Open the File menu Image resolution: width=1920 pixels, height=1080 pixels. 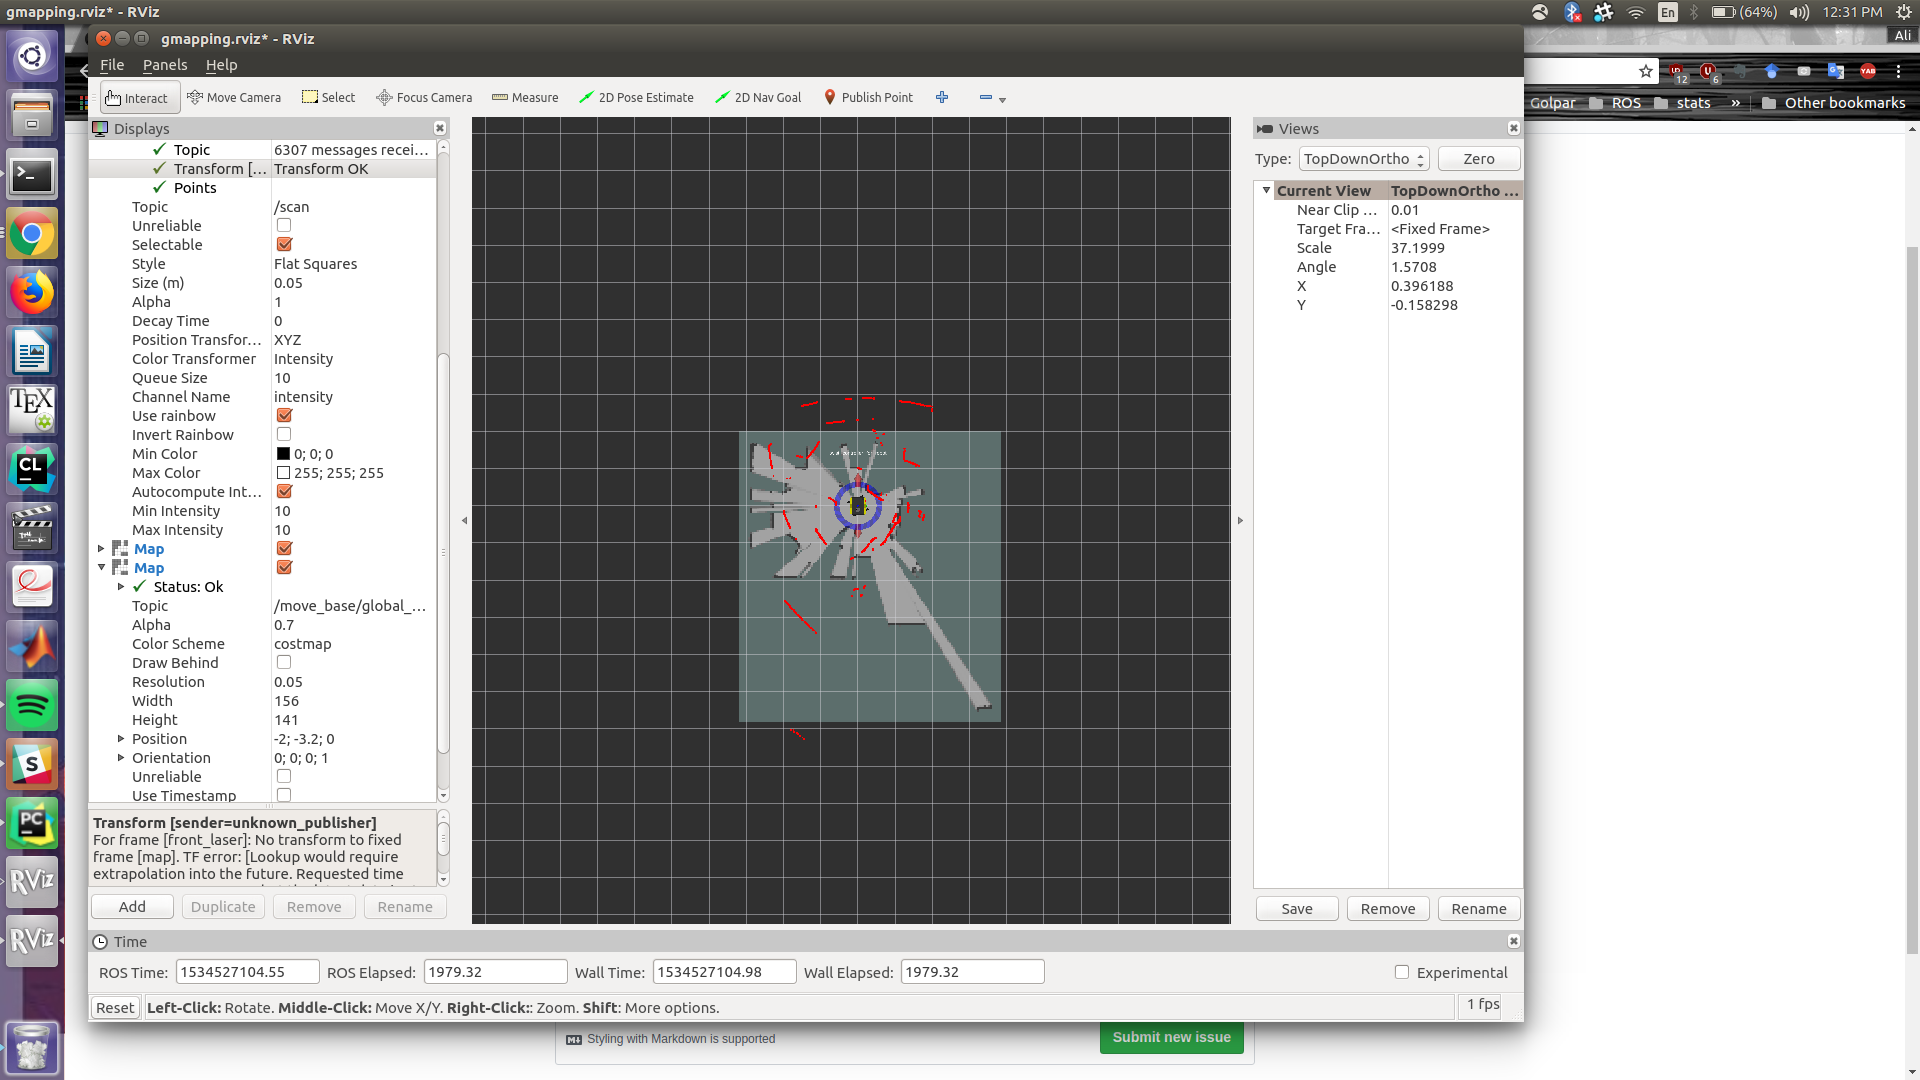tap(112, 65)
